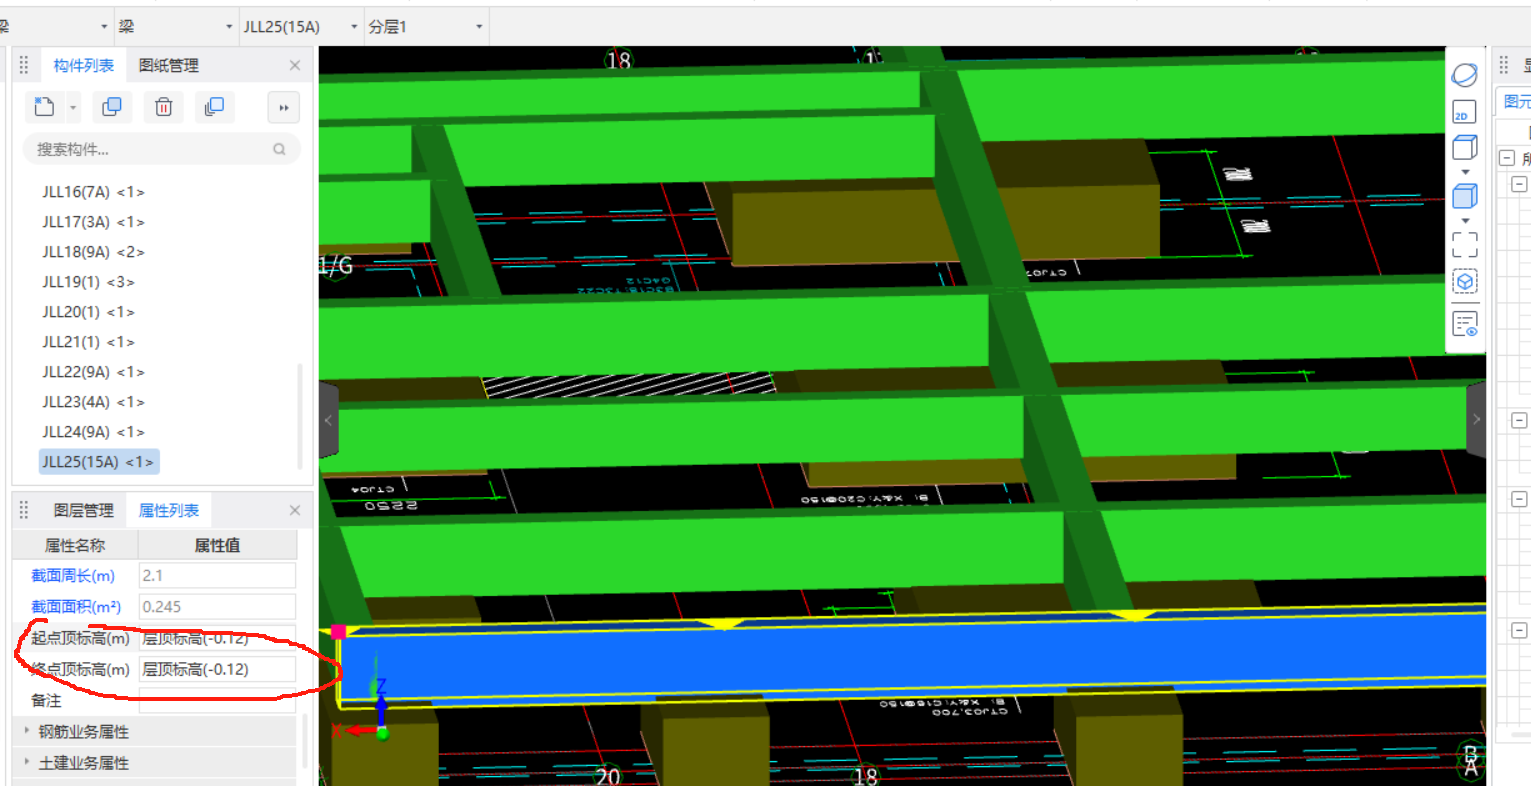Click the dashed-box cube zoom icon
Viewport: 1531px width, 786px height.
pyautogui.click(x=1465, y=282)
